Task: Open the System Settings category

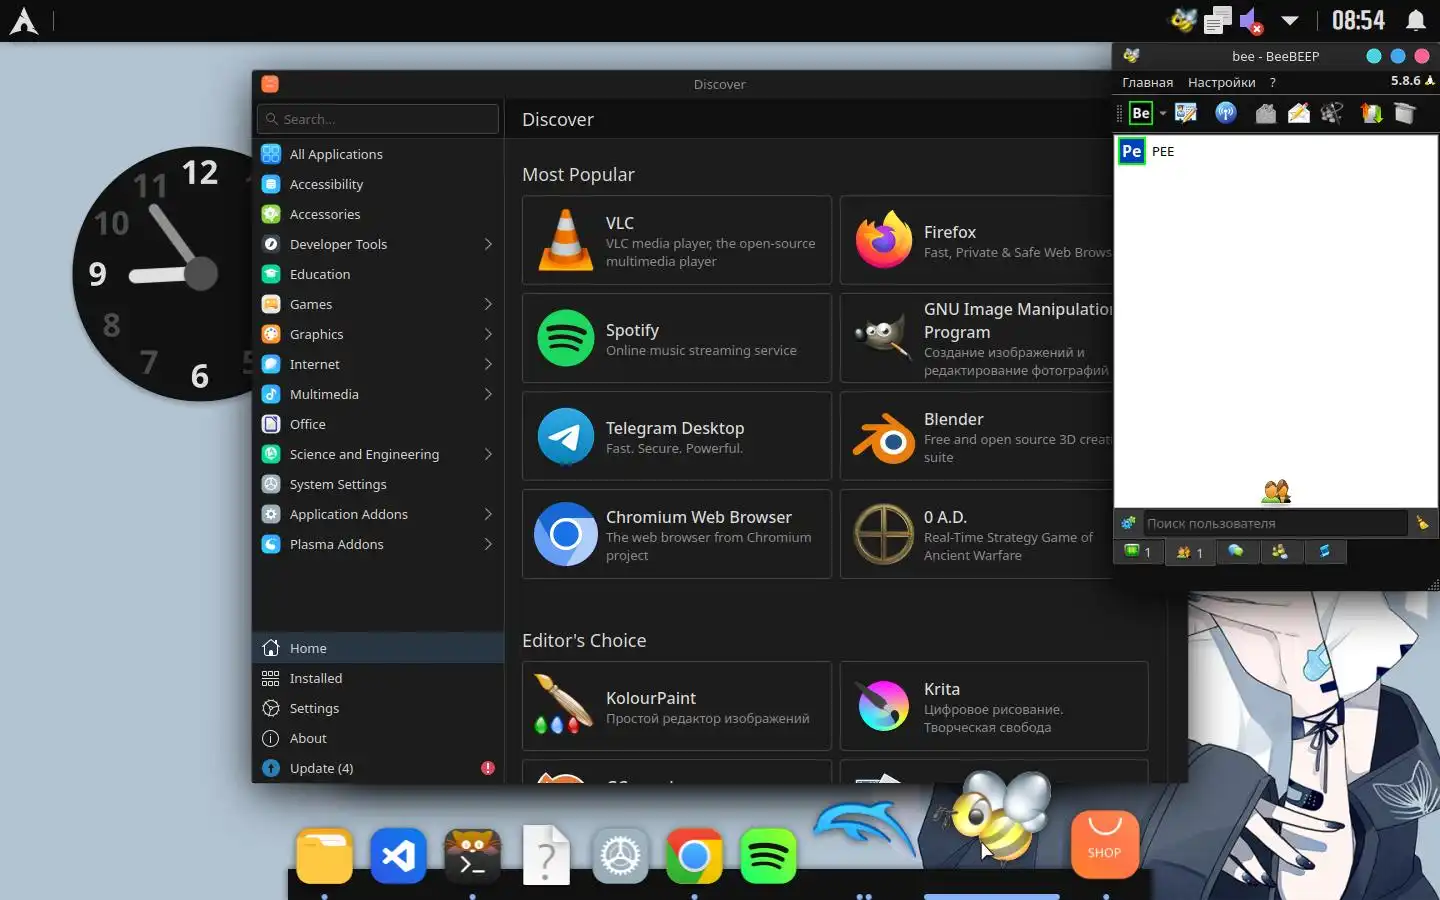Action: pos(378,484)
